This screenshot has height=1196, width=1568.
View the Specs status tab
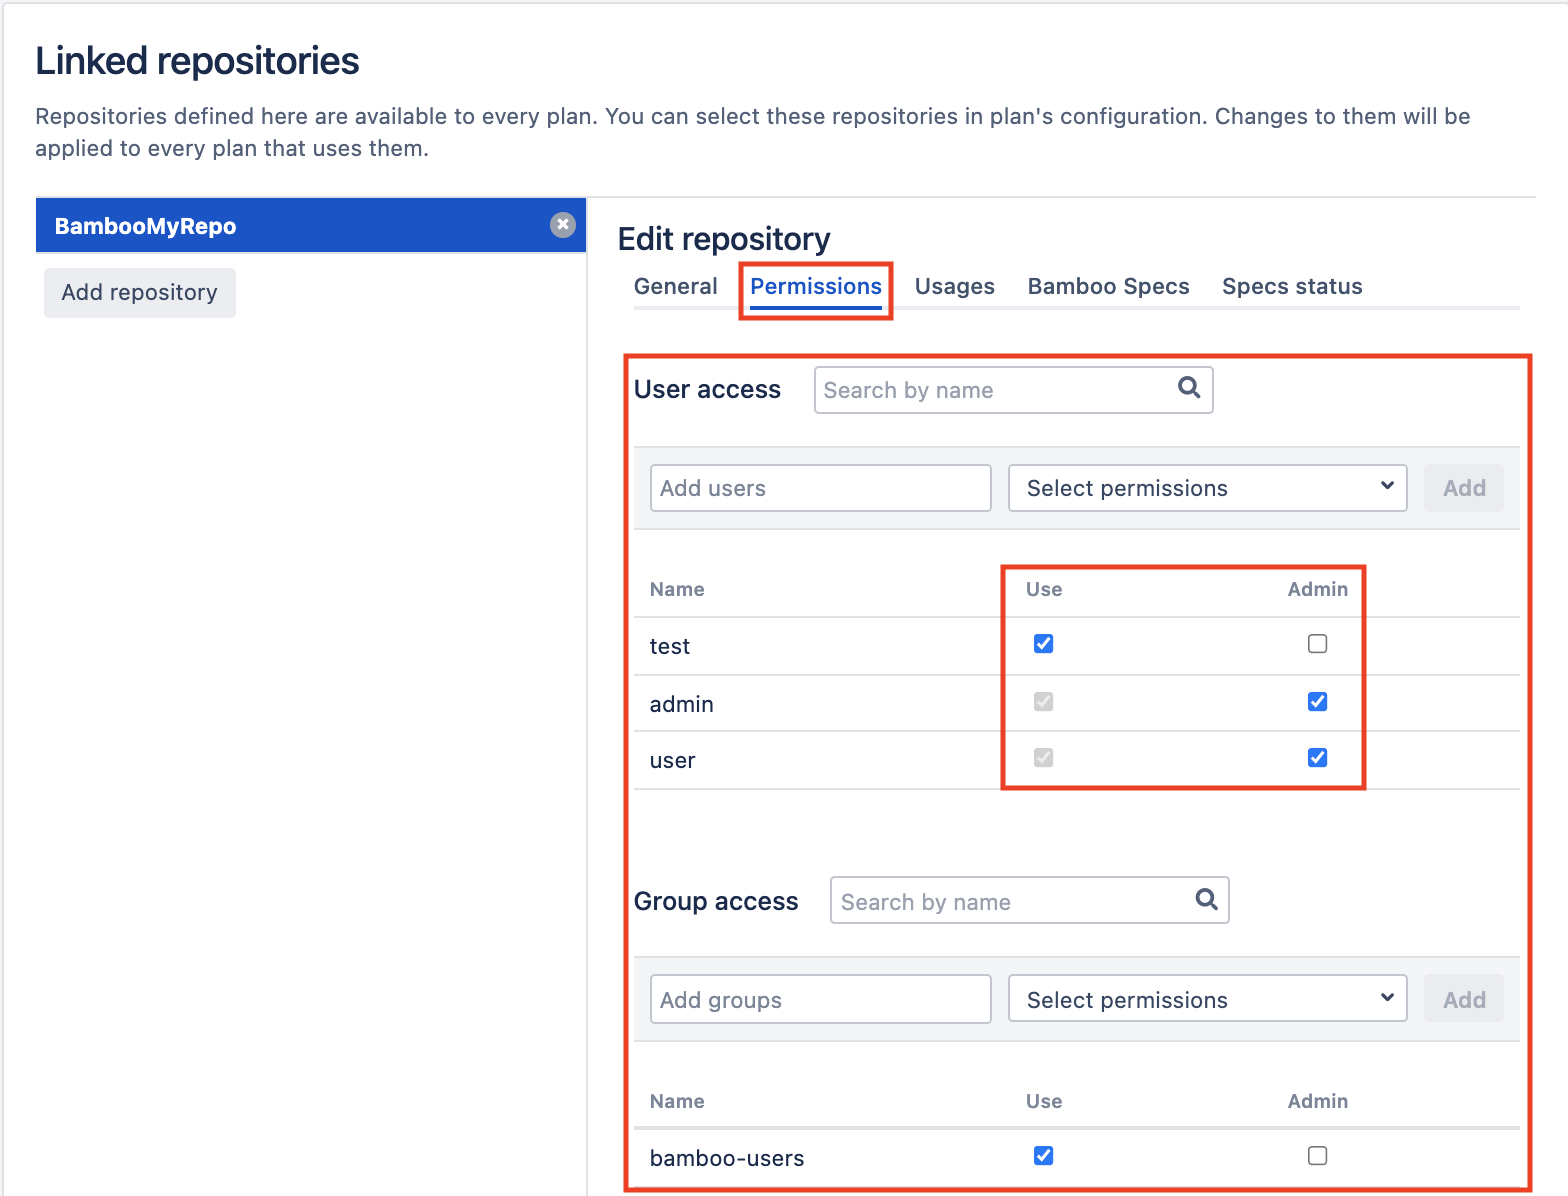pos(1292,286)
